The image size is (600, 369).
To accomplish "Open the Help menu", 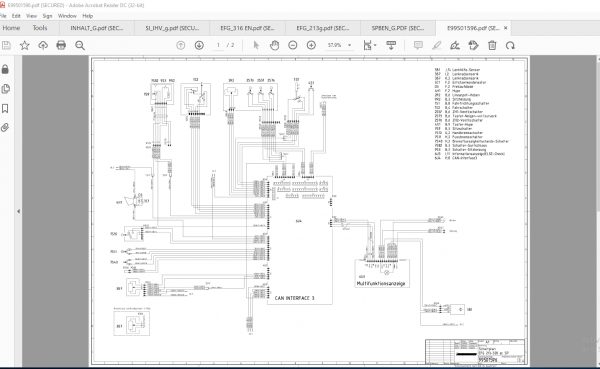I will pyautogui.click(x=88, y=16).
